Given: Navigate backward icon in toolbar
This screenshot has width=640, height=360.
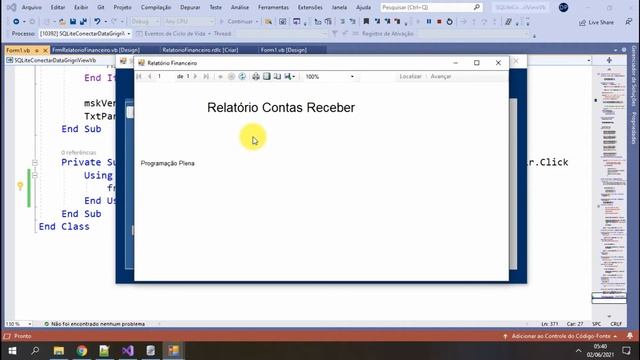Looking at the screenshot, I should click(x=16, y=22).
